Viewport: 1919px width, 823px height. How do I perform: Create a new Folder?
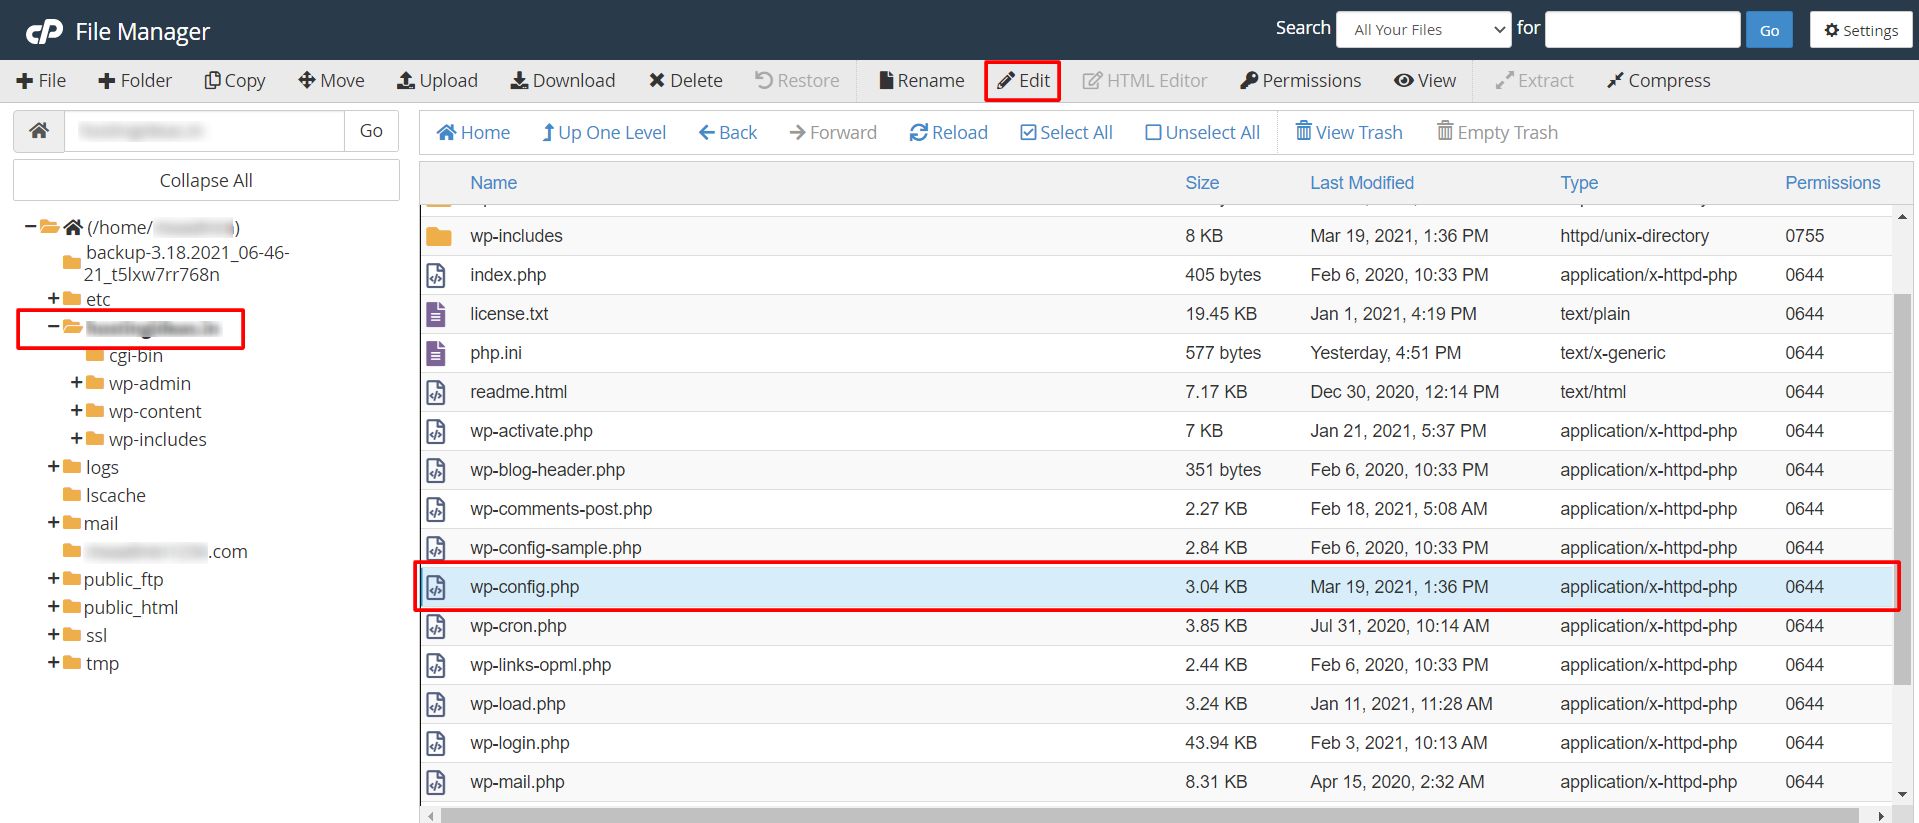[x=135, y=81]
